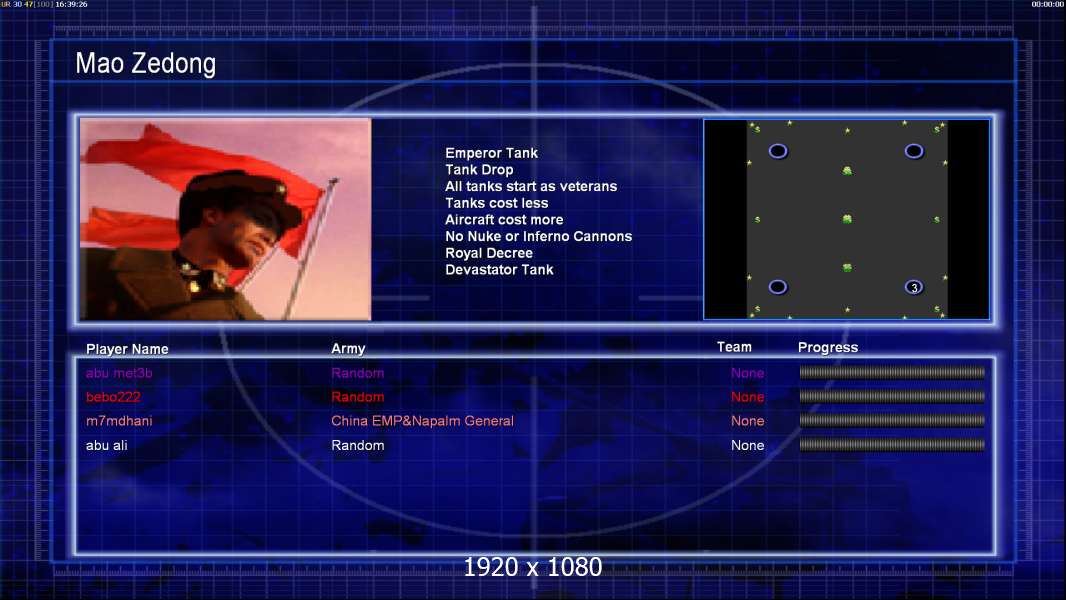Click the start position marker numbered 3
This screenshot has height=600, width=1066.
click(914, 287)
